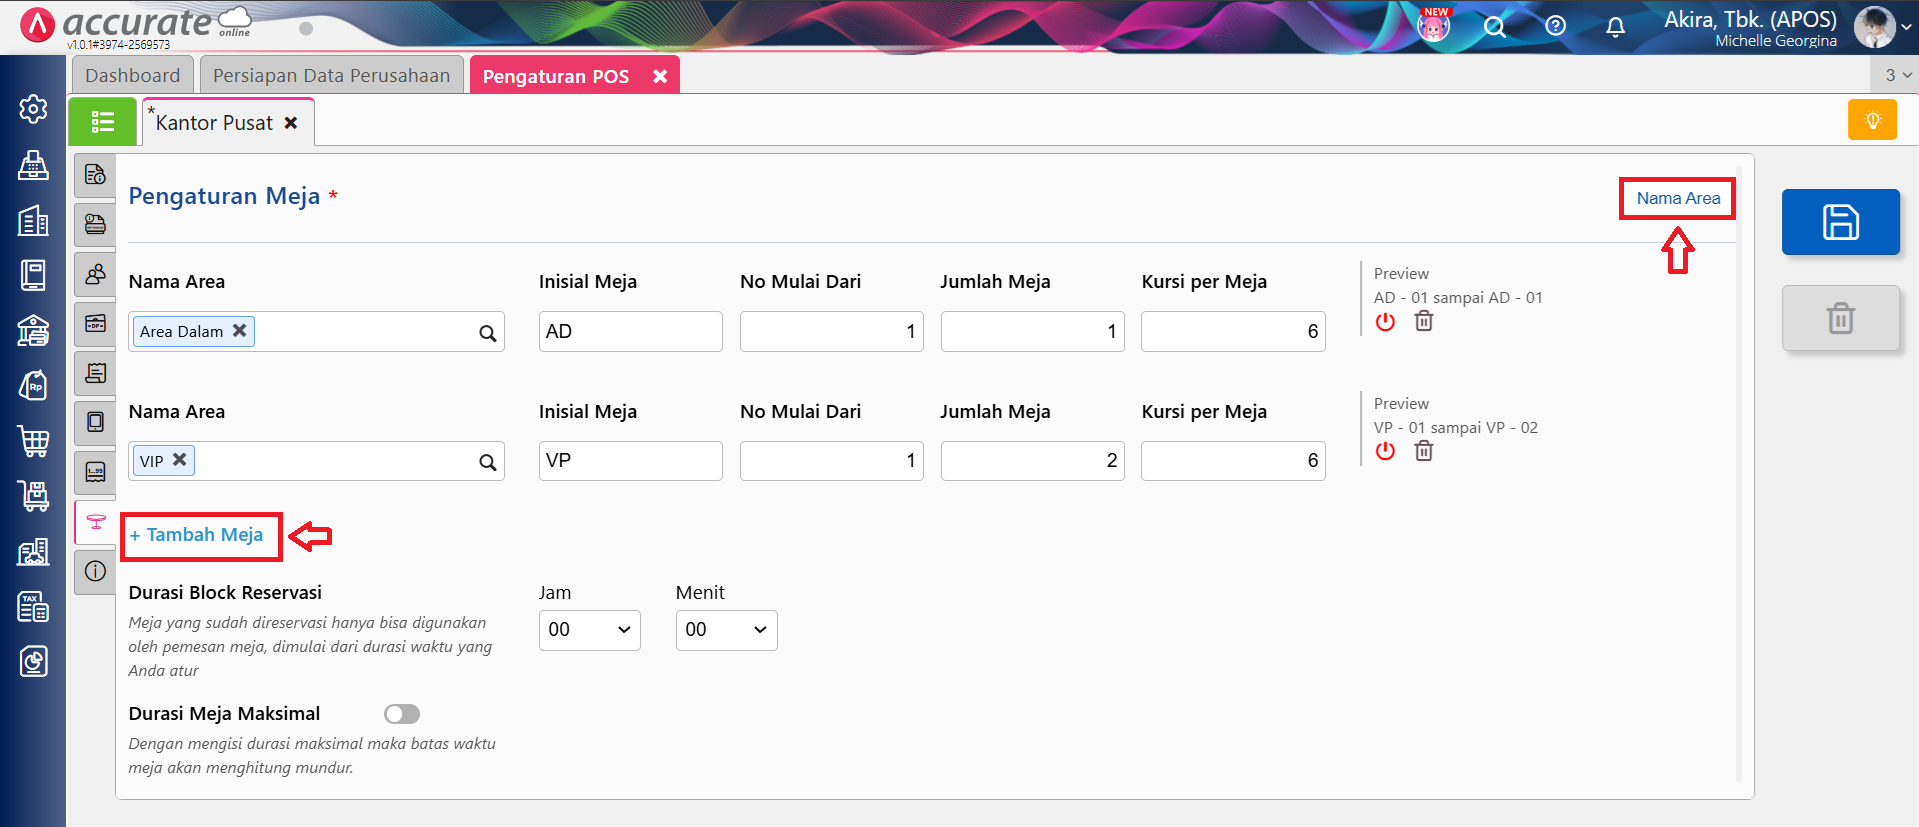Open the help question mark icon

click(1555, 27)
